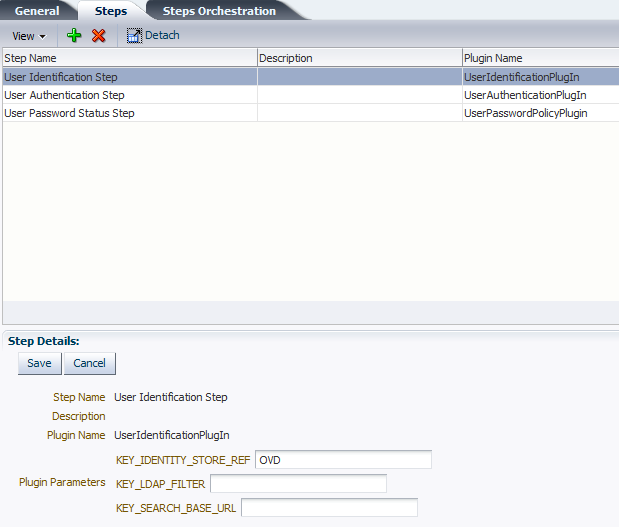Image resolution: width=619 pixels, height=527 pixels.
Task: Click the Save button
Action: click(39, 363)
